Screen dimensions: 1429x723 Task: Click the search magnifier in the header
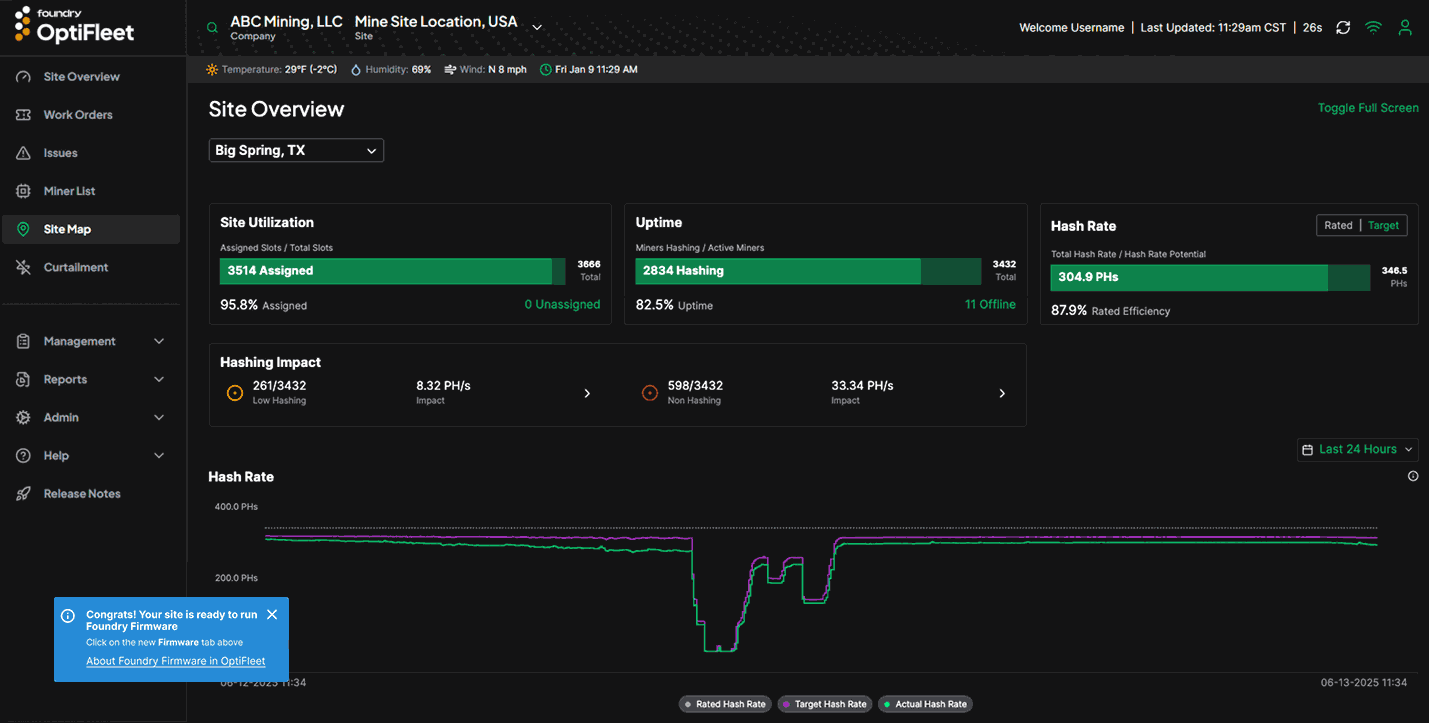click(x=211, y=27)
